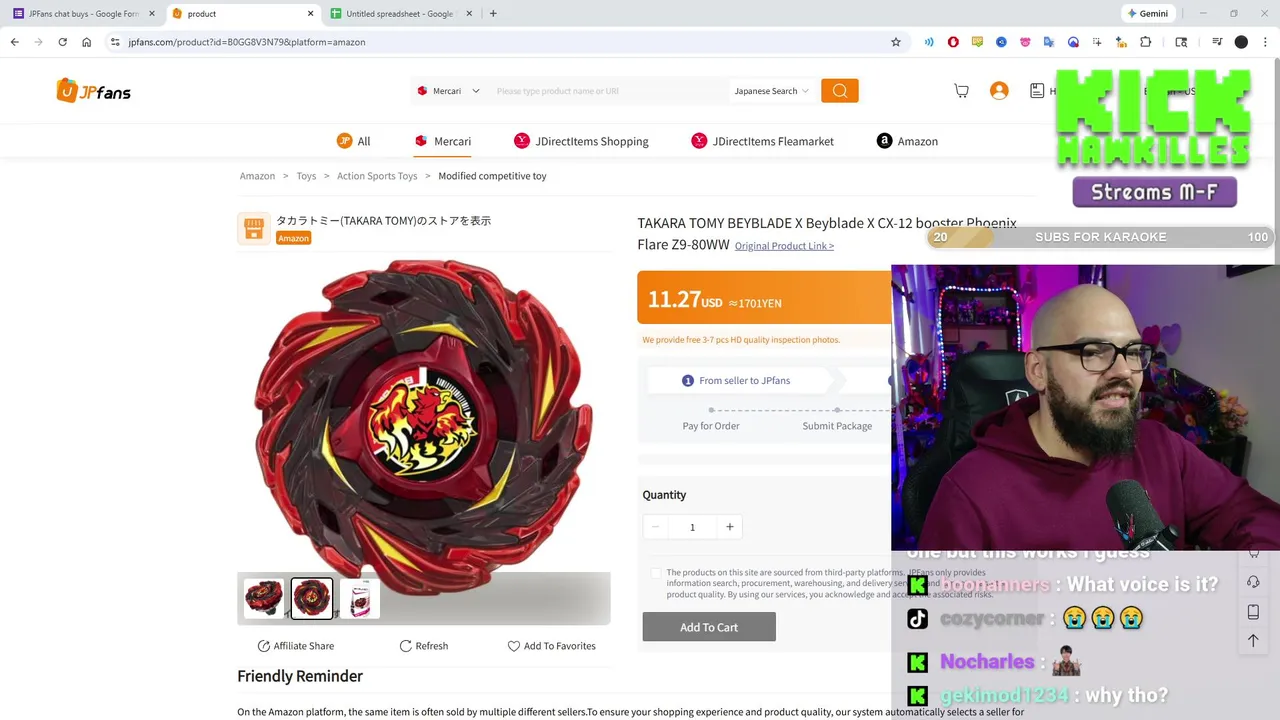Open the user account profile icon
The height and width of the screenshot is (720, 1280).
(x=999, y=91)
